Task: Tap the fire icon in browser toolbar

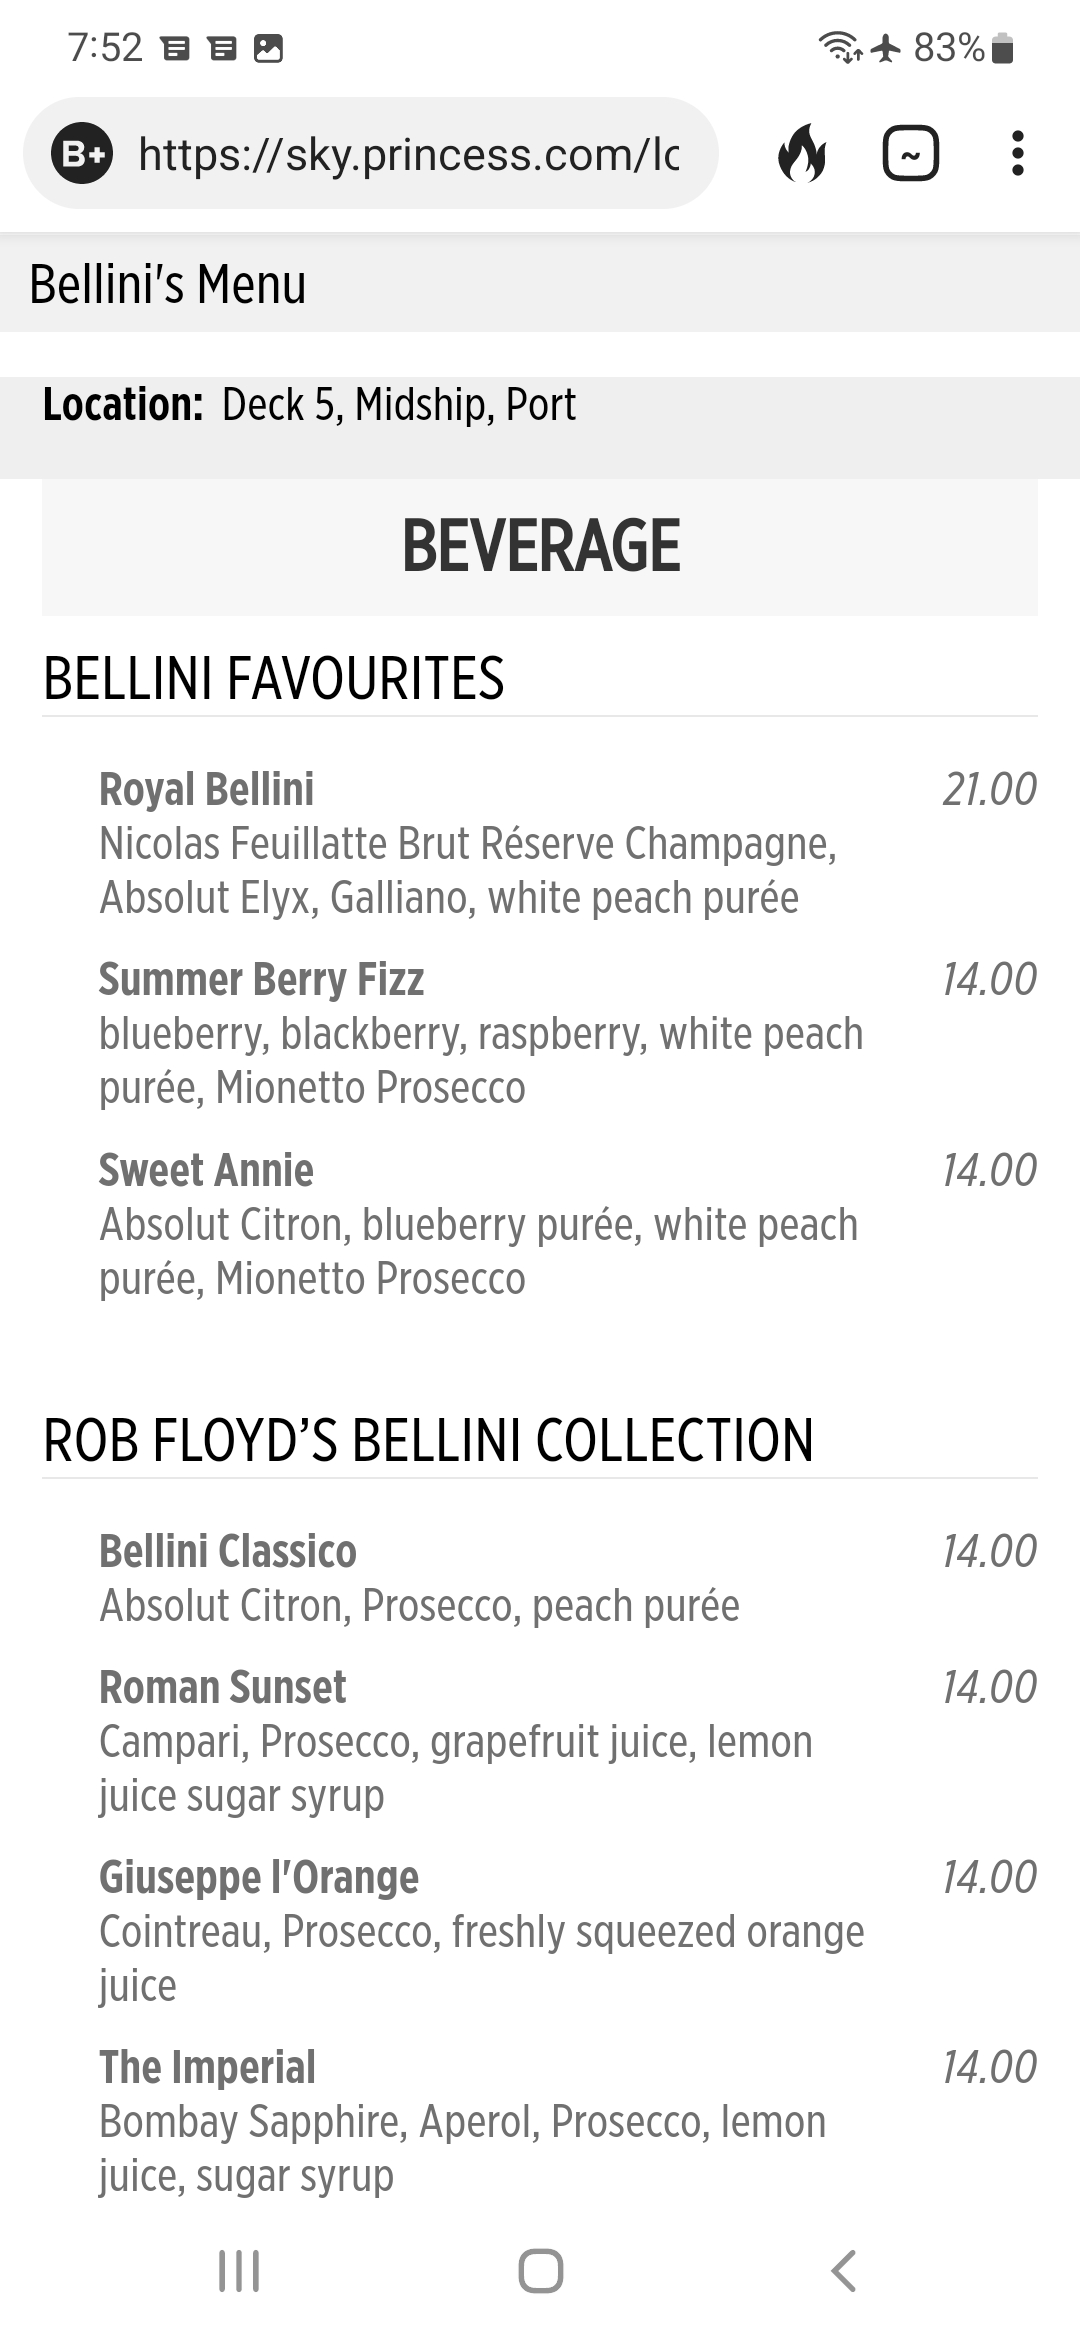Action: (x=802, y=154)
